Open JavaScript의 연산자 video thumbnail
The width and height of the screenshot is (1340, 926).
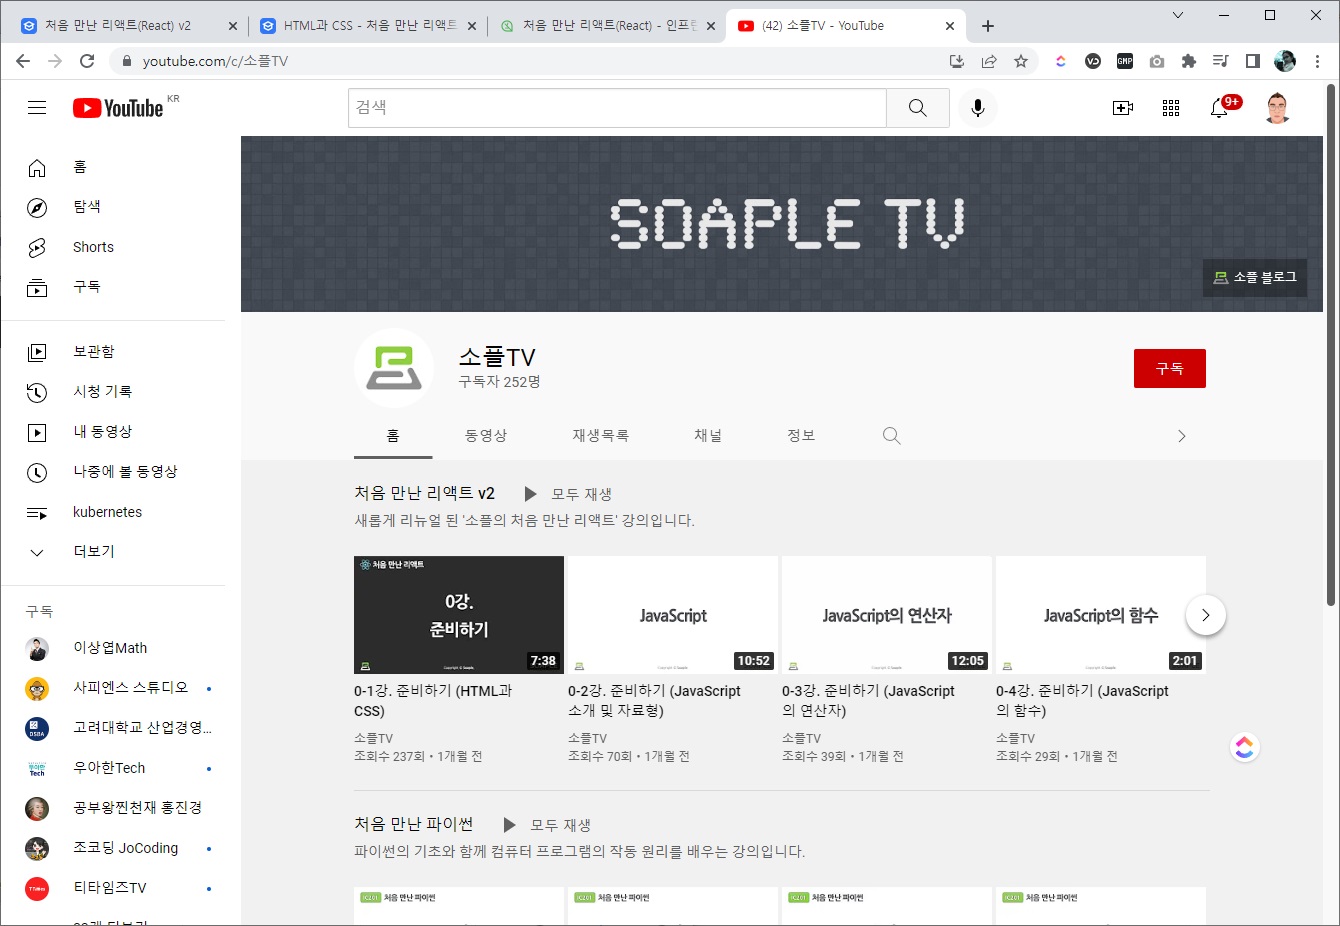coord(887,615)
